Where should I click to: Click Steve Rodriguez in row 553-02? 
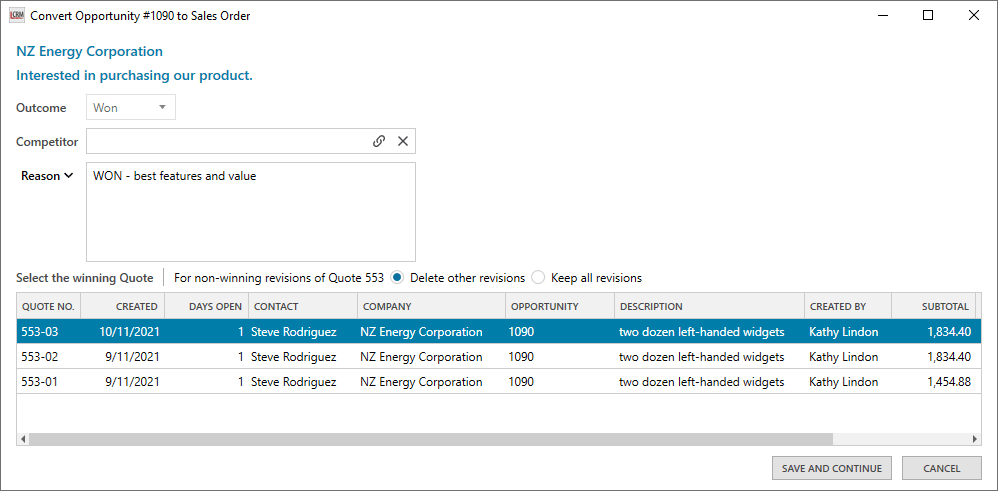[293, 357]
